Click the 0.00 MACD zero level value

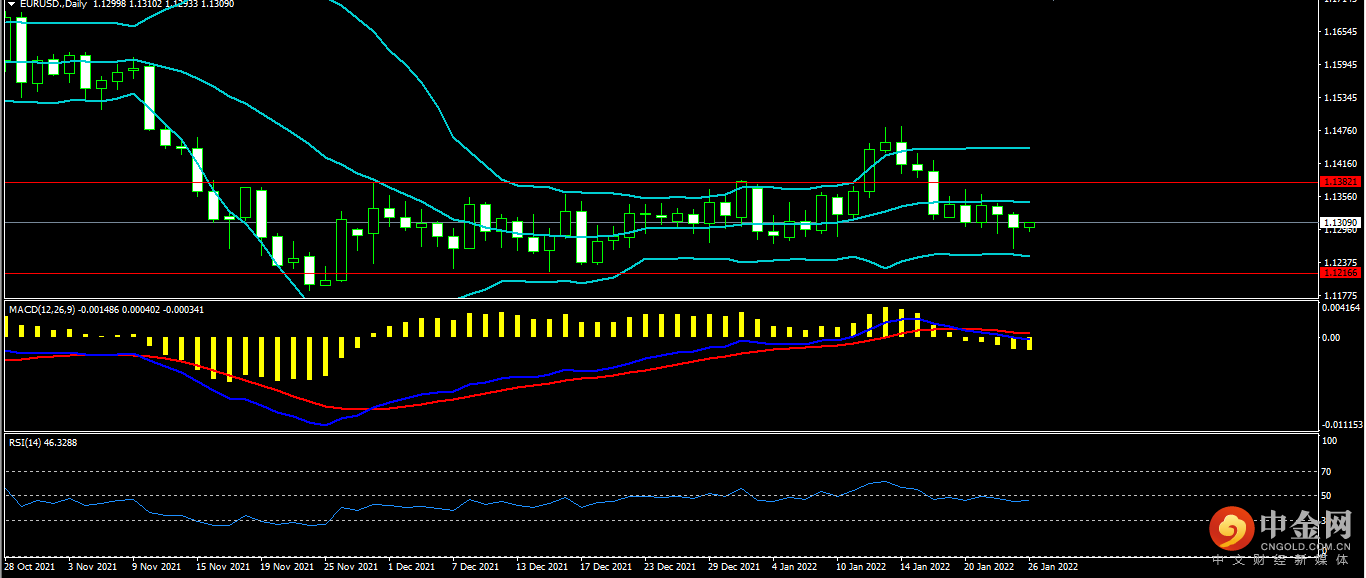pyautogui.click(x=1331, y=338)
